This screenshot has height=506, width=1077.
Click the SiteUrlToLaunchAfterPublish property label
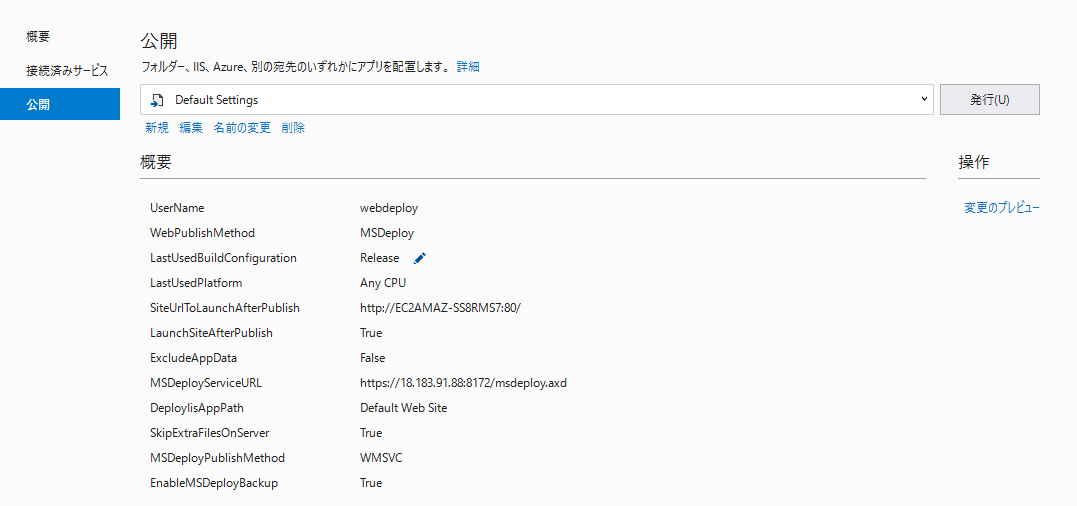click(x=225, y=308)
